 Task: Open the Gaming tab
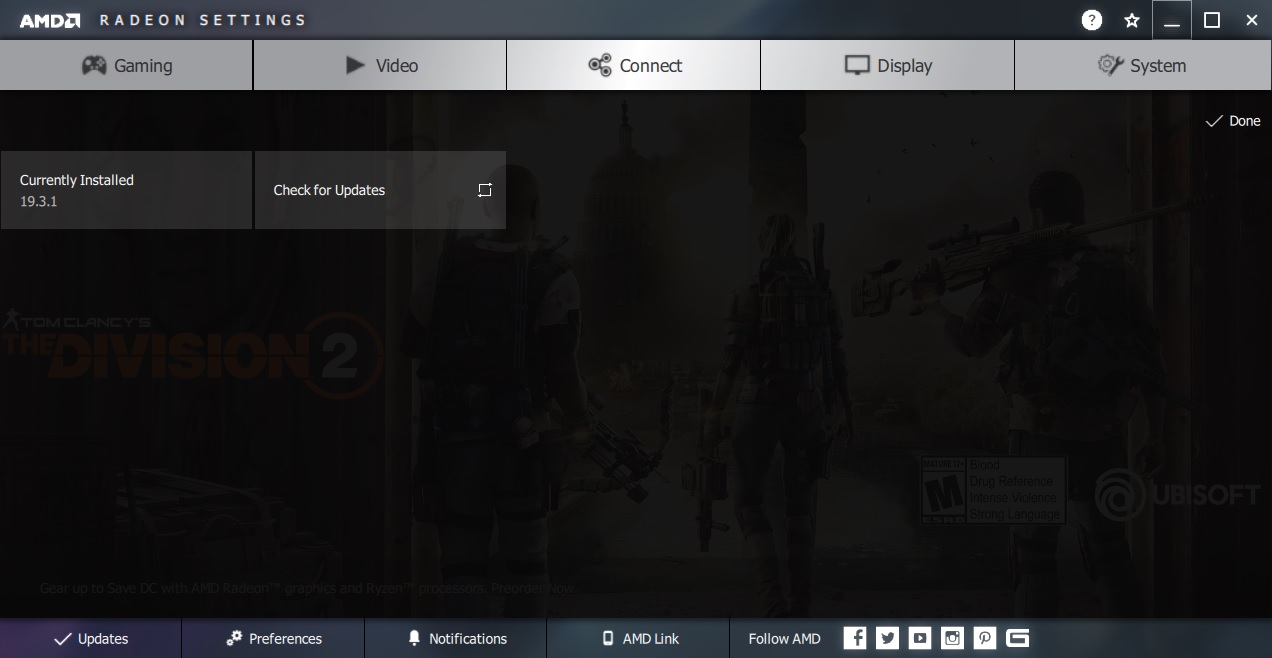126,65
